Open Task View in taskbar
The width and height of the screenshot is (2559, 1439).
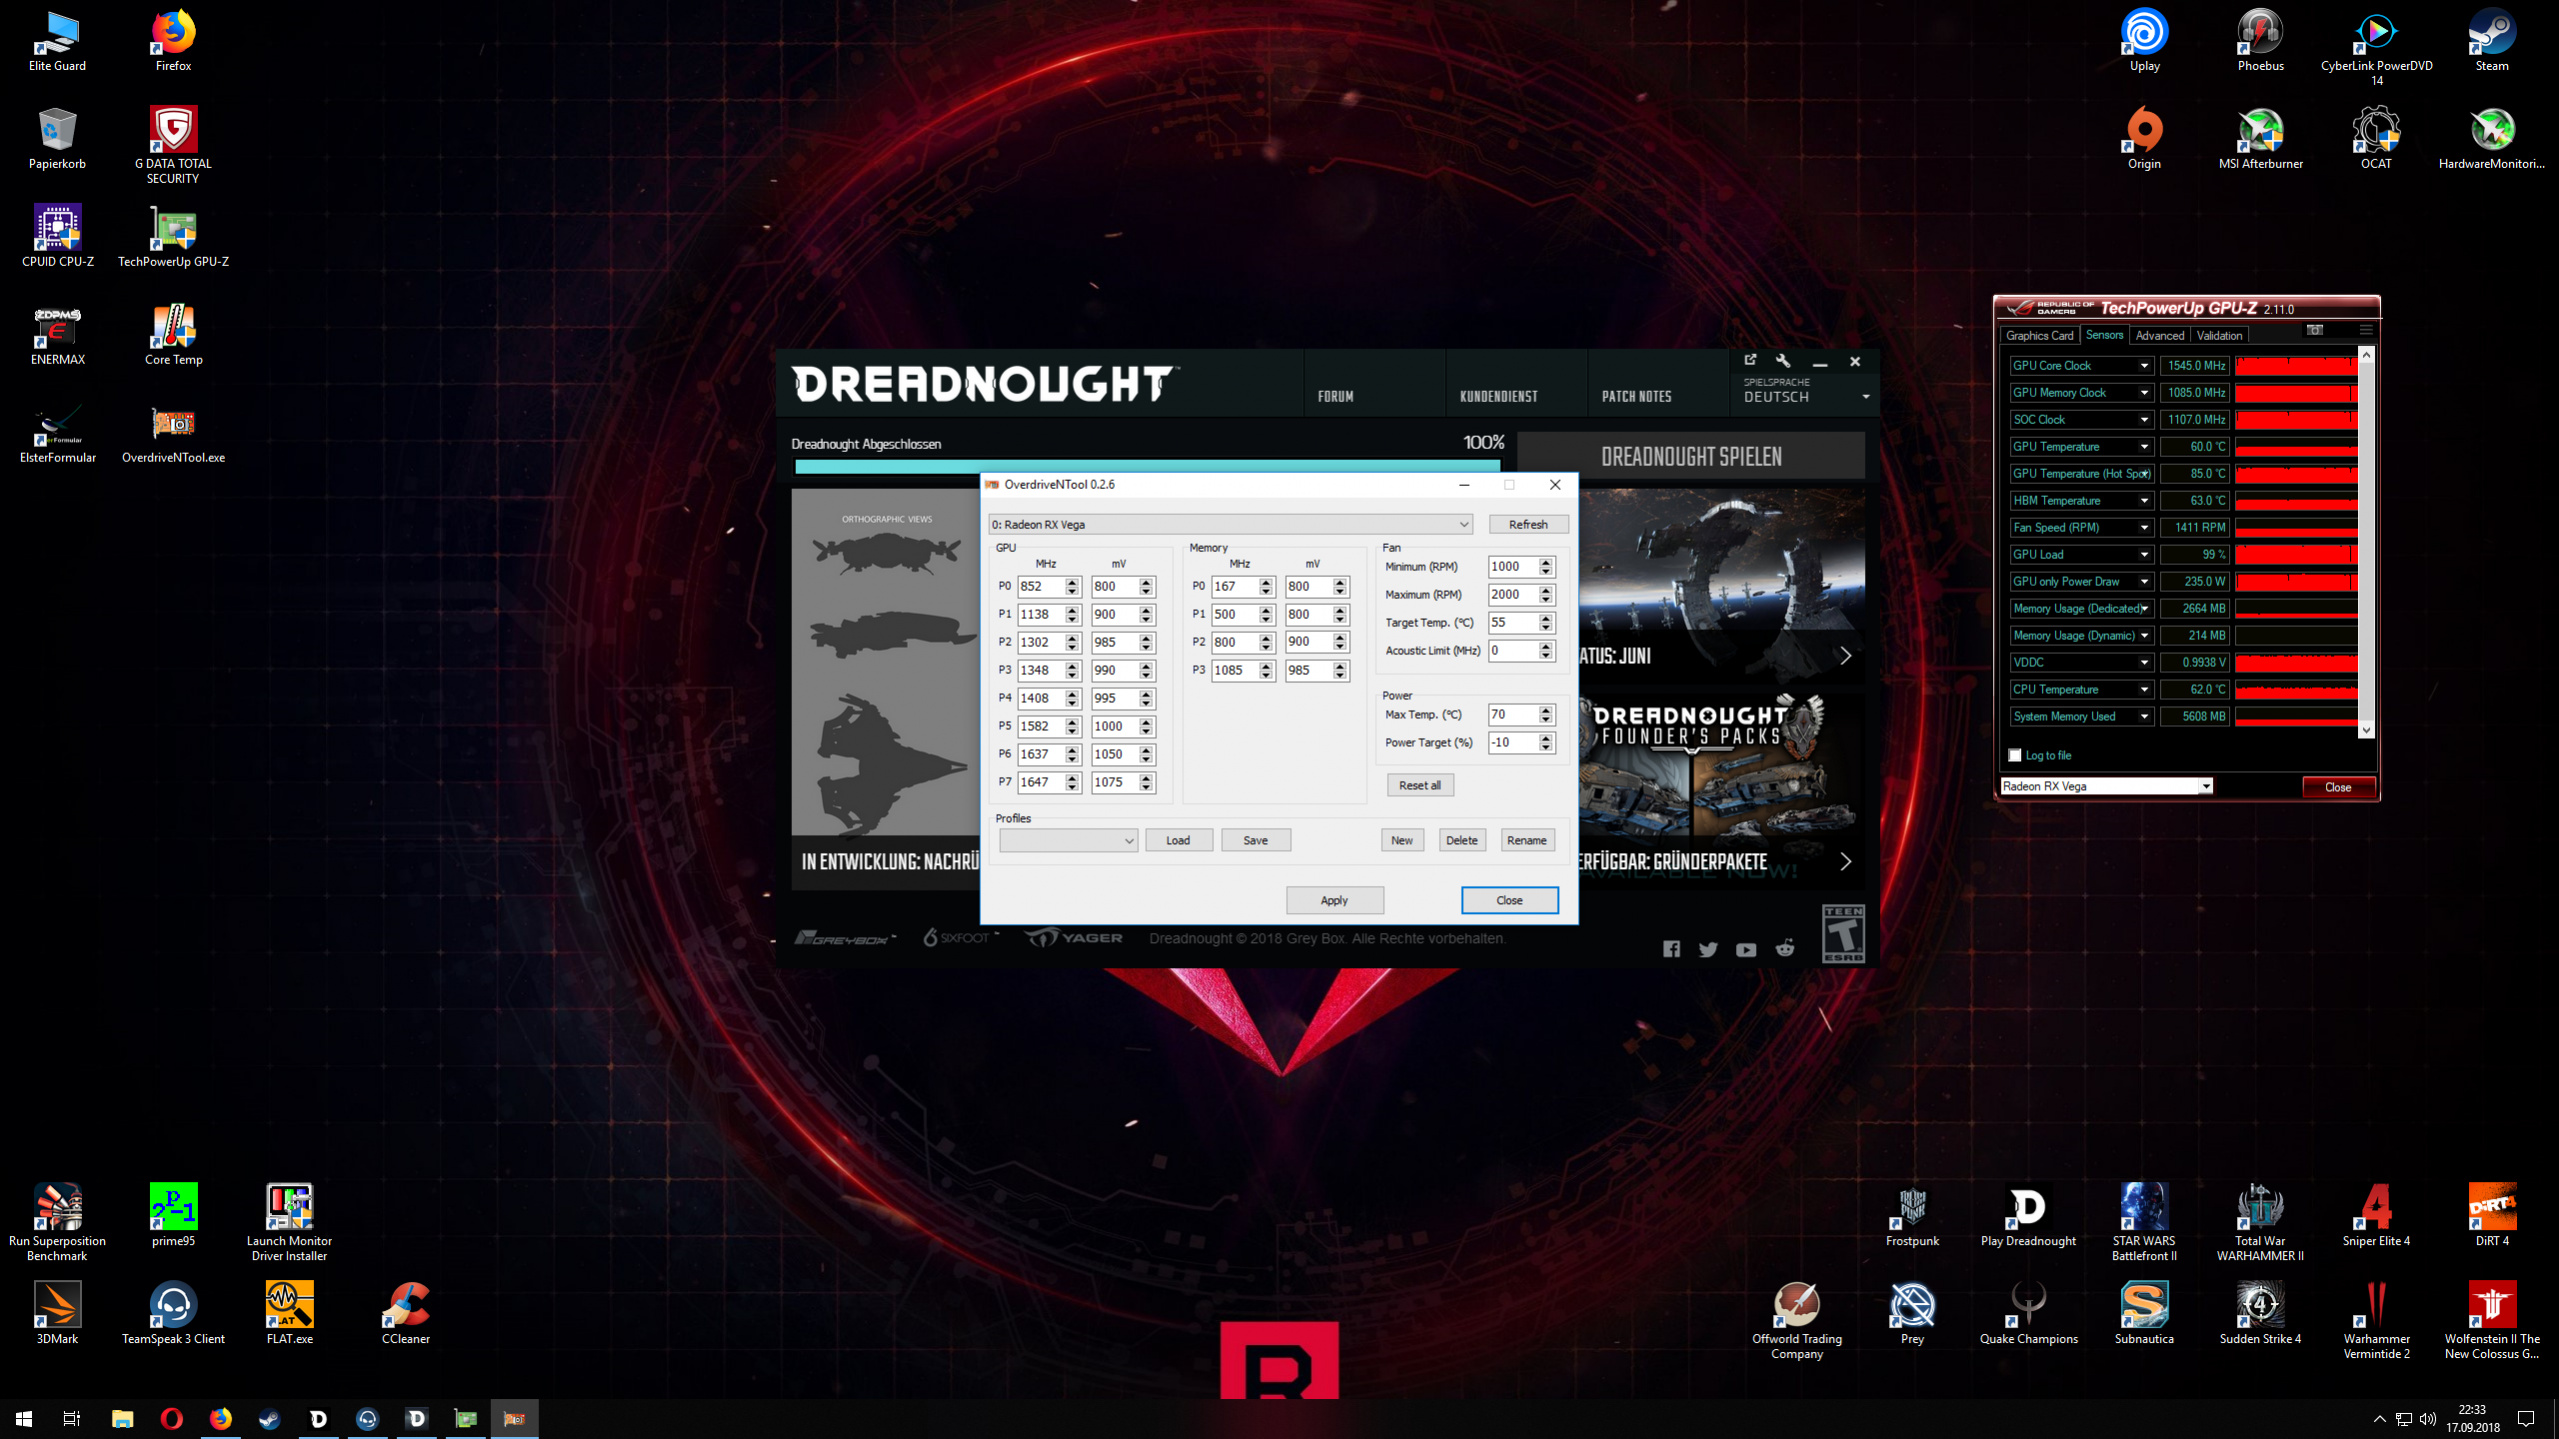tap(72, 1418)
